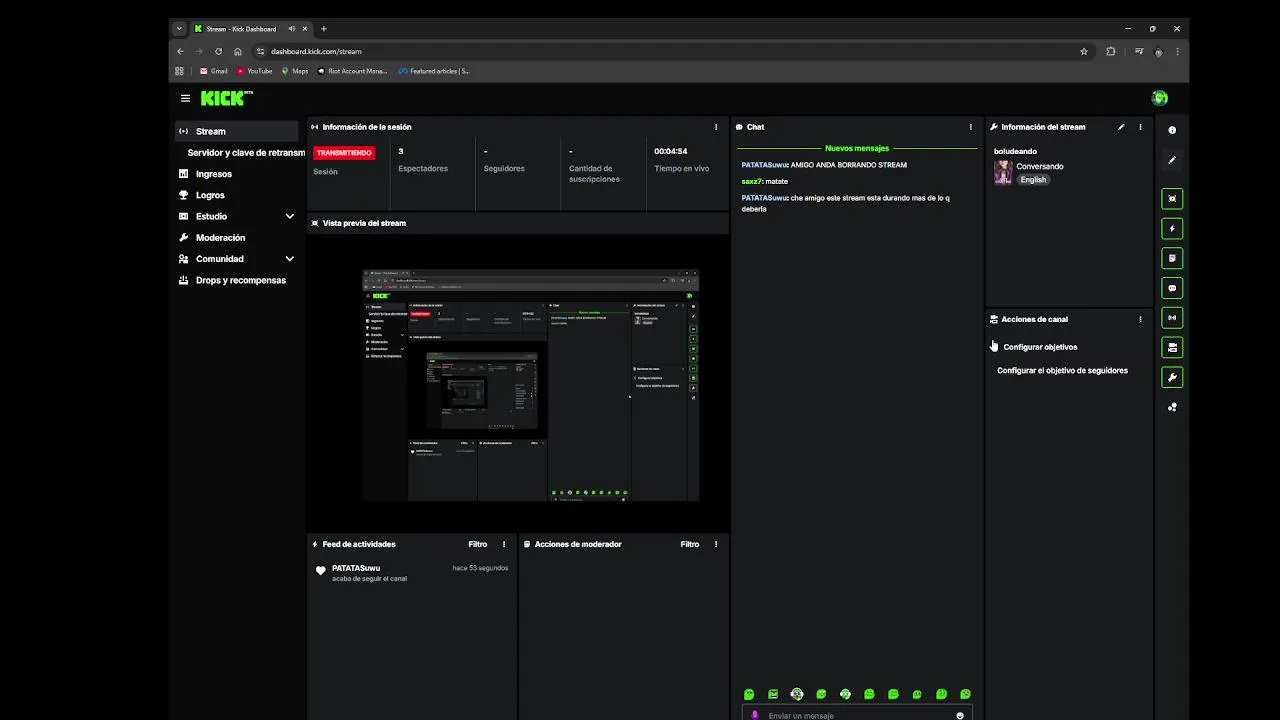The height and width of the screenshot is (720, 1280).
Task: Toggle the lightning activity feed widget icon
Action: (1172, 229)
